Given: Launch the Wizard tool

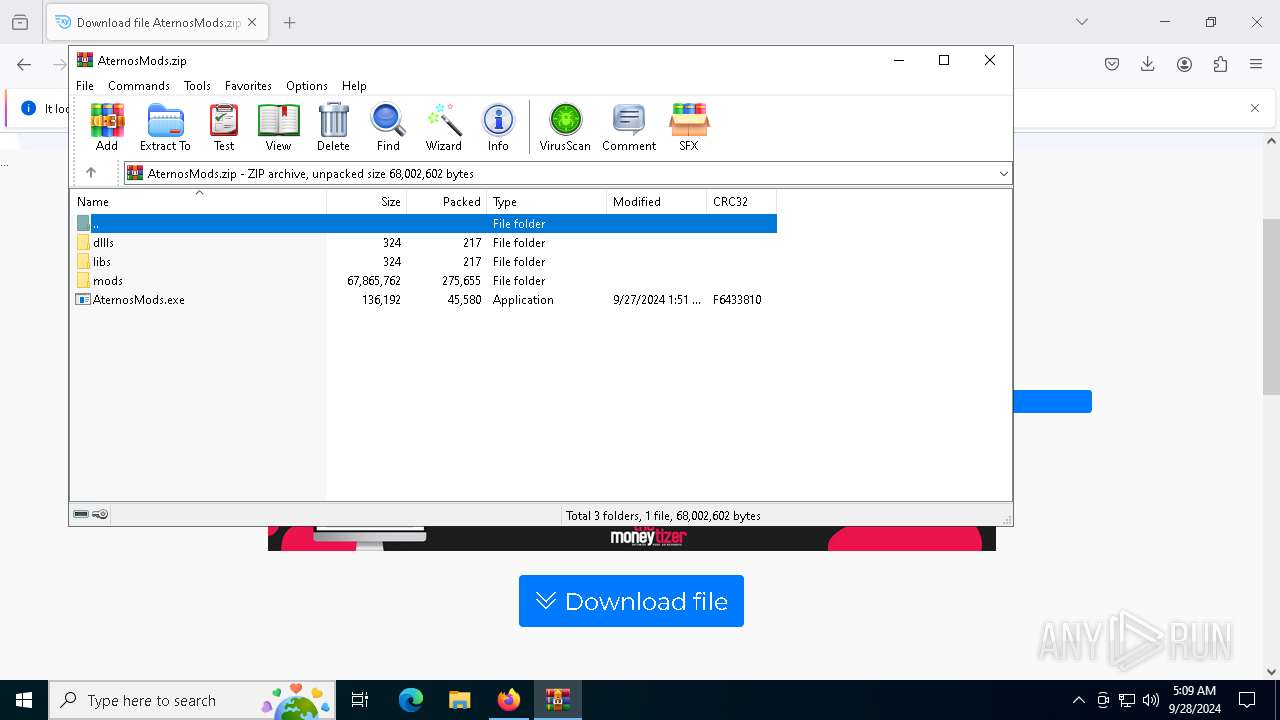Looking at the screenshot, I should (x=443, y=127).
